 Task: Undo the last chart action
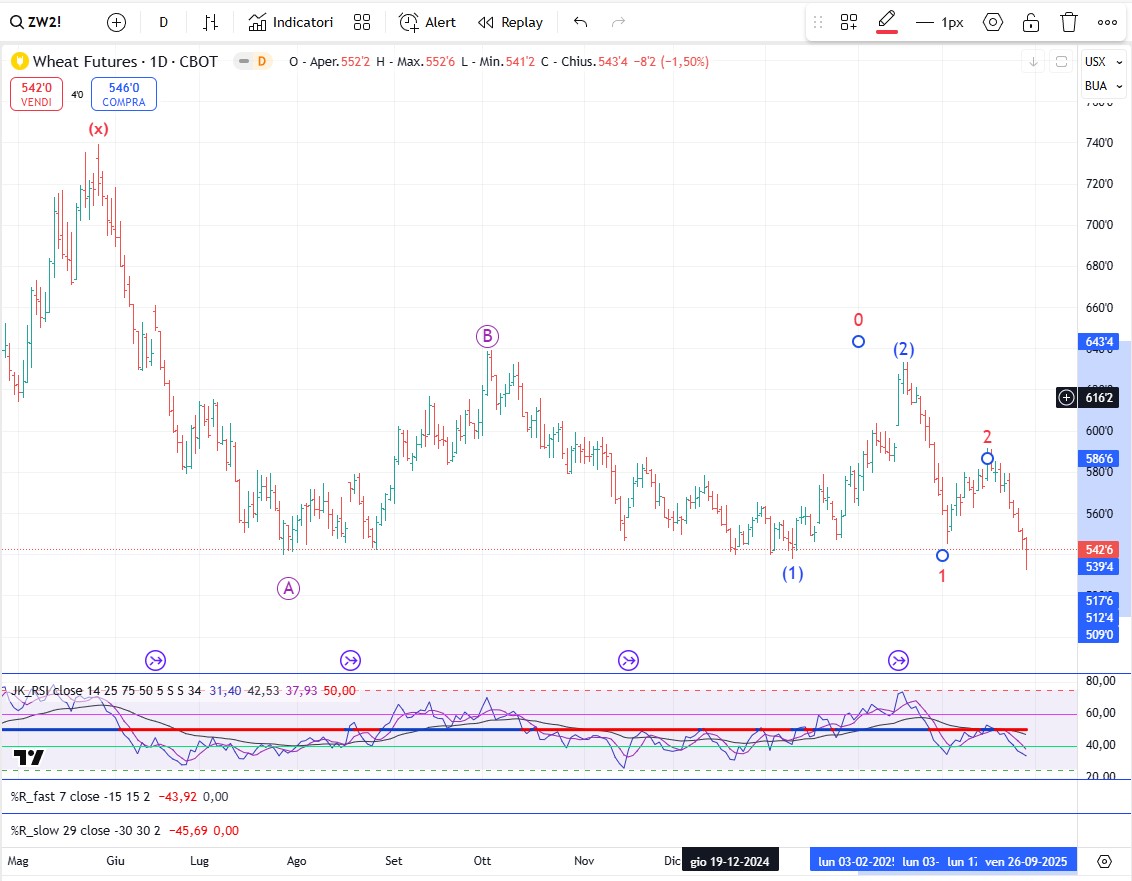pos(580,22)
